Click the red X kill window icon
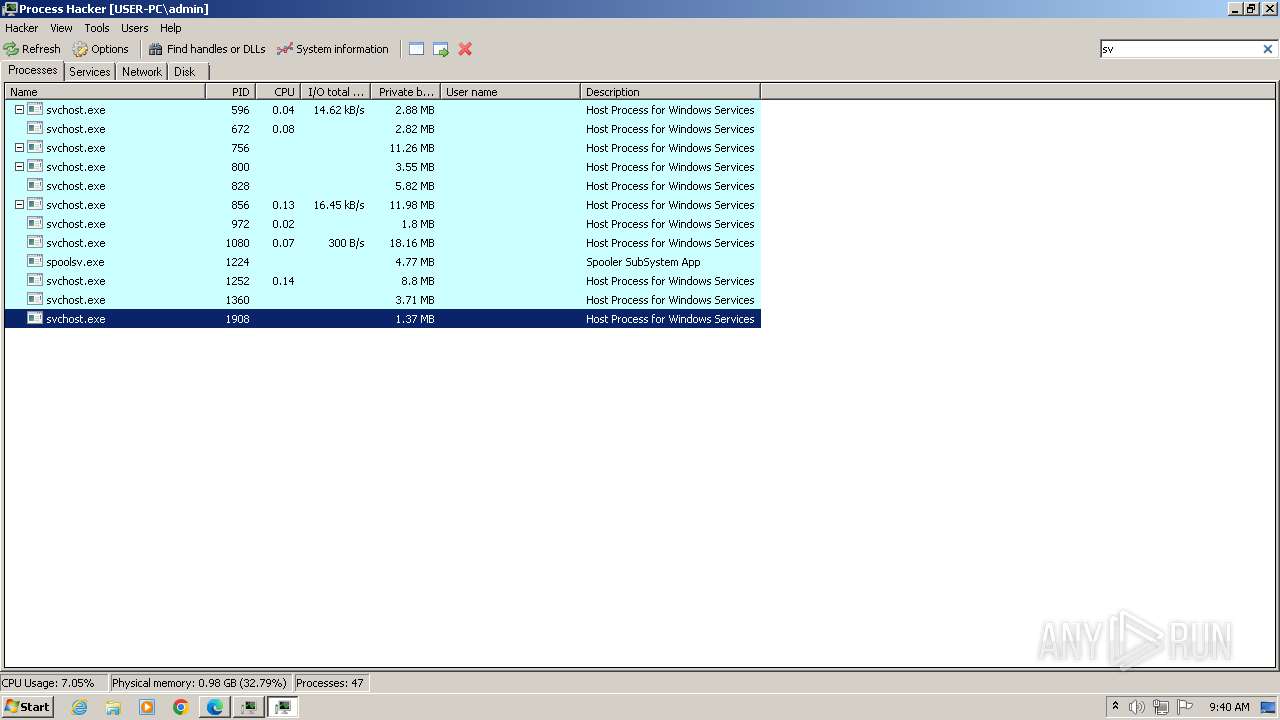This screenshot has width=1280, height=720. pyautogui.click(x=465, y=49)
